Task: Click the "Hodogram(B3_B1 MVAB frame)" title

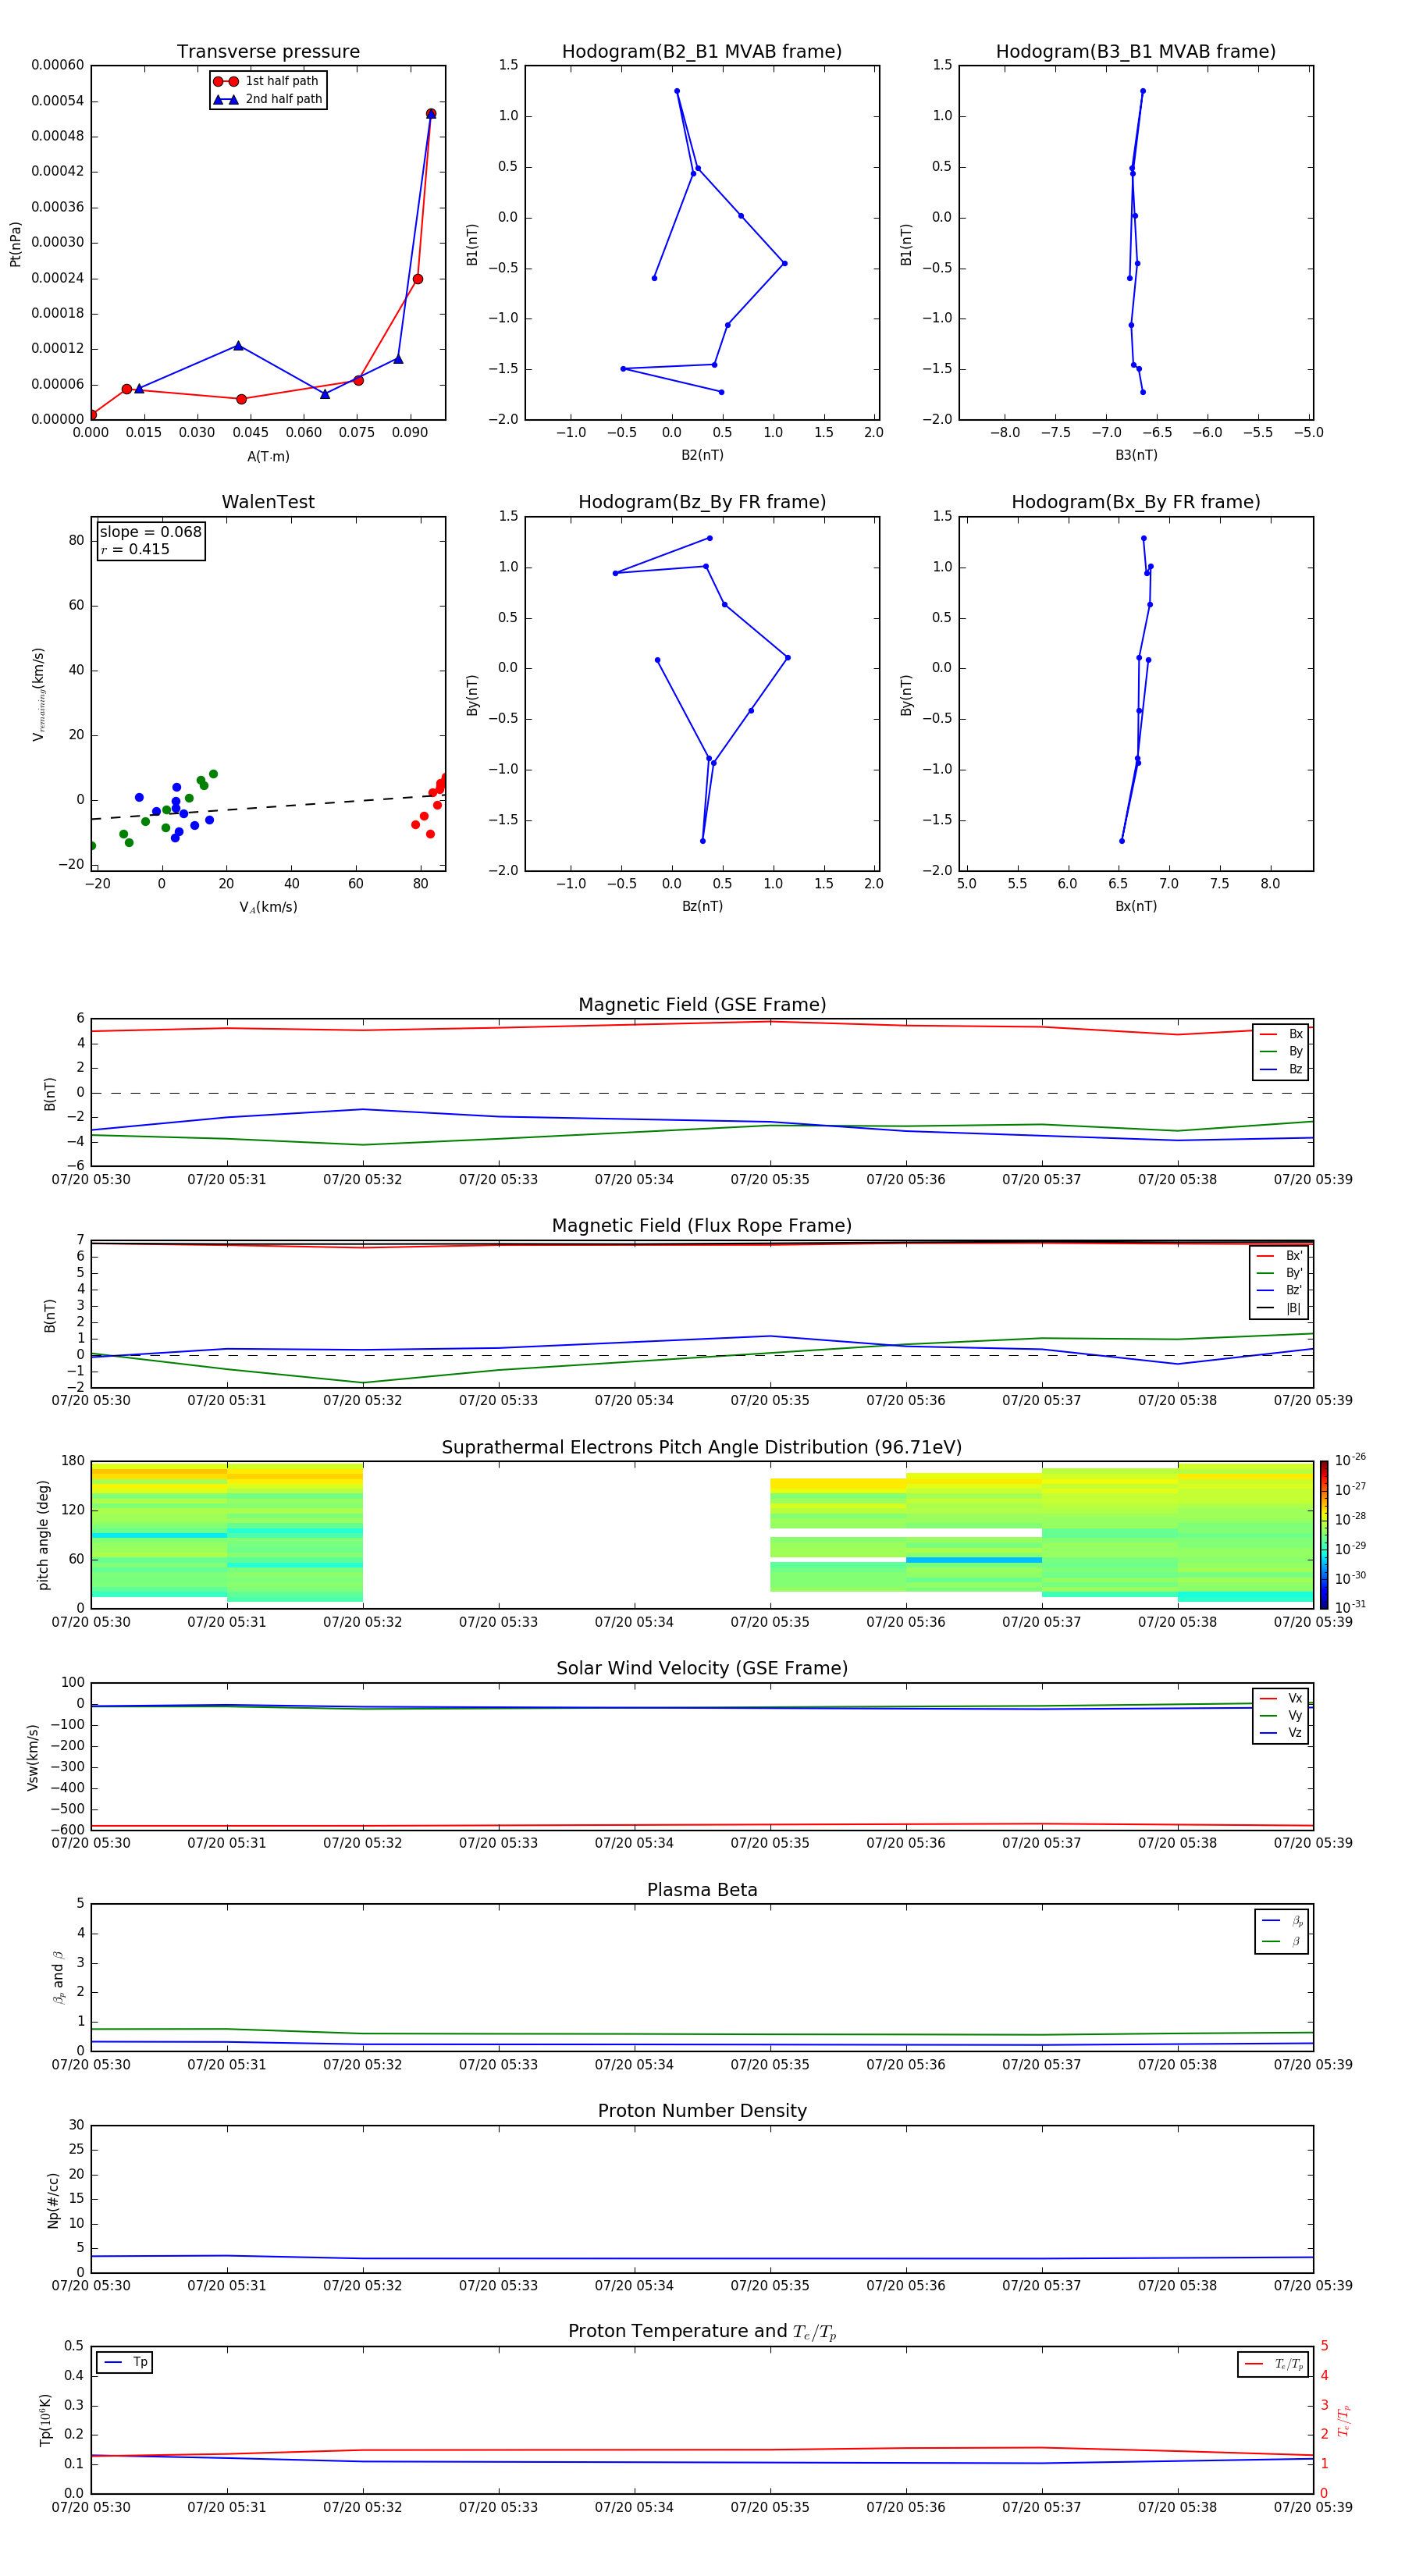Action: pyautogui.click(x=1136, y=52)
